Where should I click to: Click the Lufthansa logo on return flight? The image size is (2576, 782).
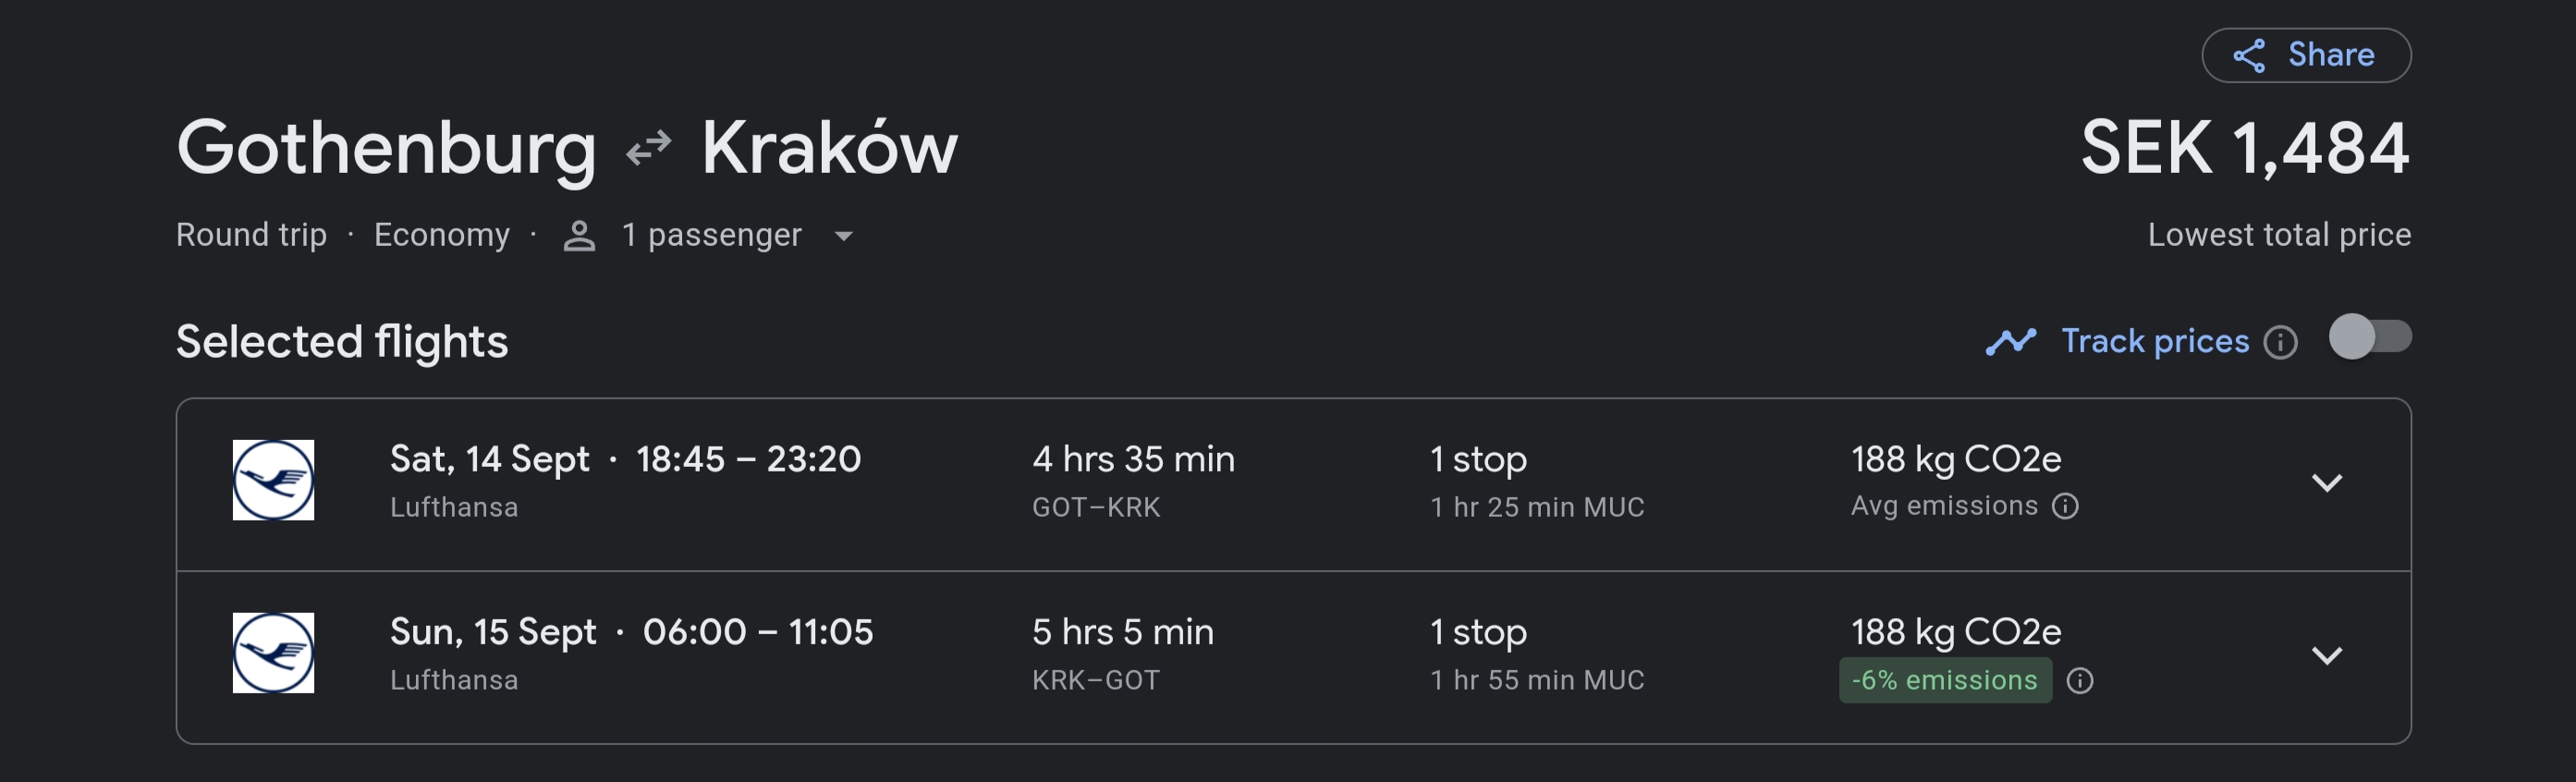pos(273,653)
